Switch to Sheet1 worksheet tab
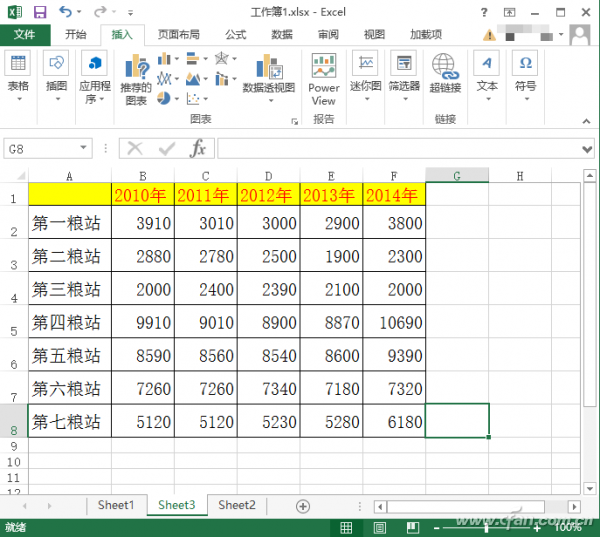600x537 pixels. coord(116,505)
